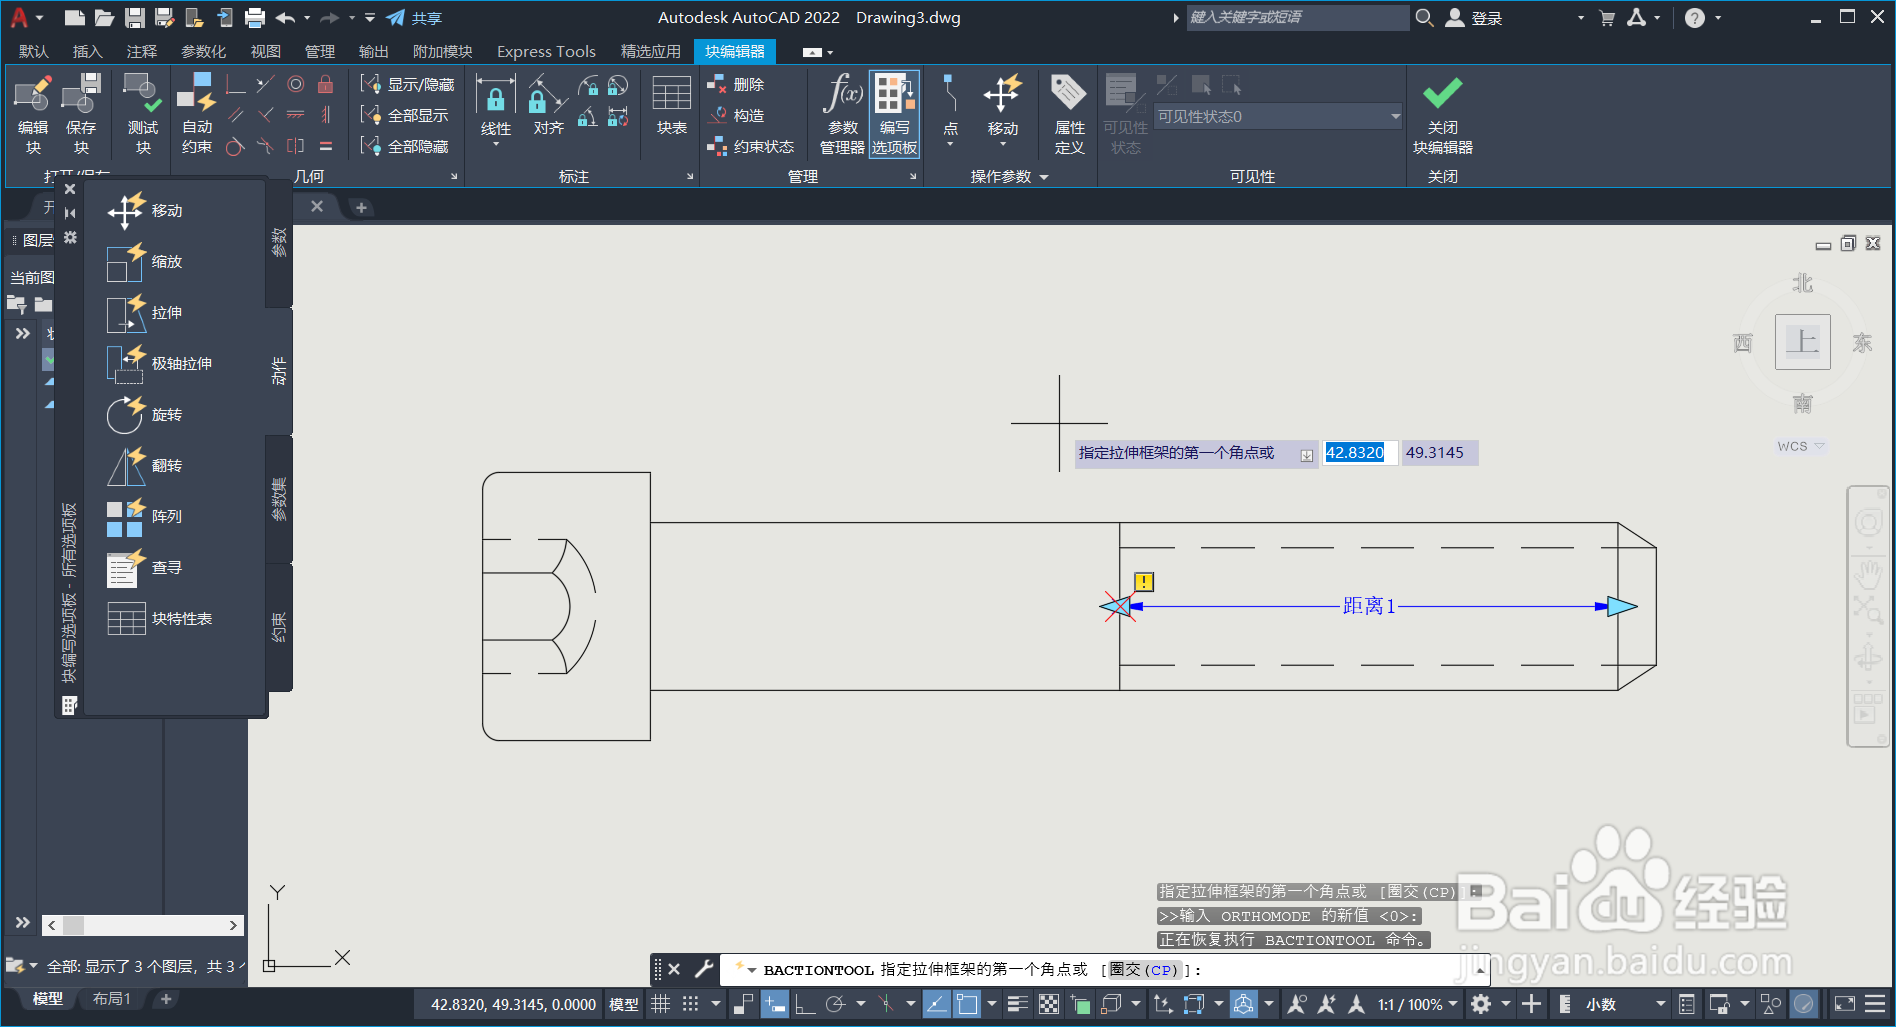Click 关闭块编辑器 green check button
Image resolution: width=1896 pixels, height=1027 pixels.
1442,114
